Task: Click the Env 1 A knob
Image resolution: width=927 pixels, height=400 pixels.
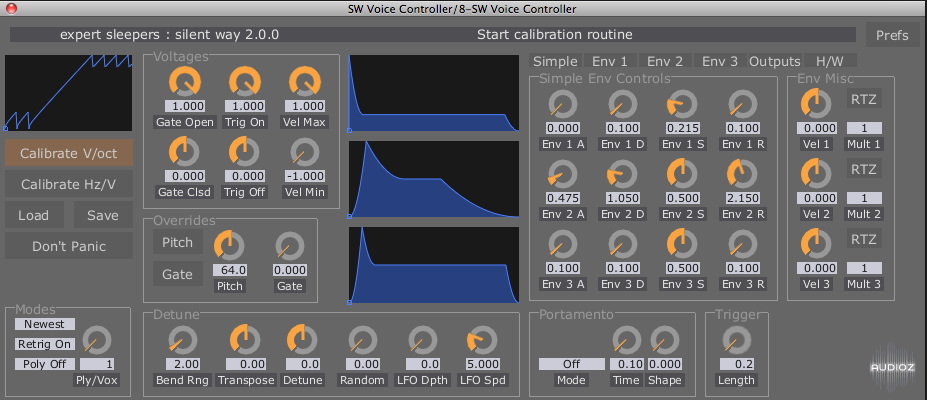Action: 563,103
